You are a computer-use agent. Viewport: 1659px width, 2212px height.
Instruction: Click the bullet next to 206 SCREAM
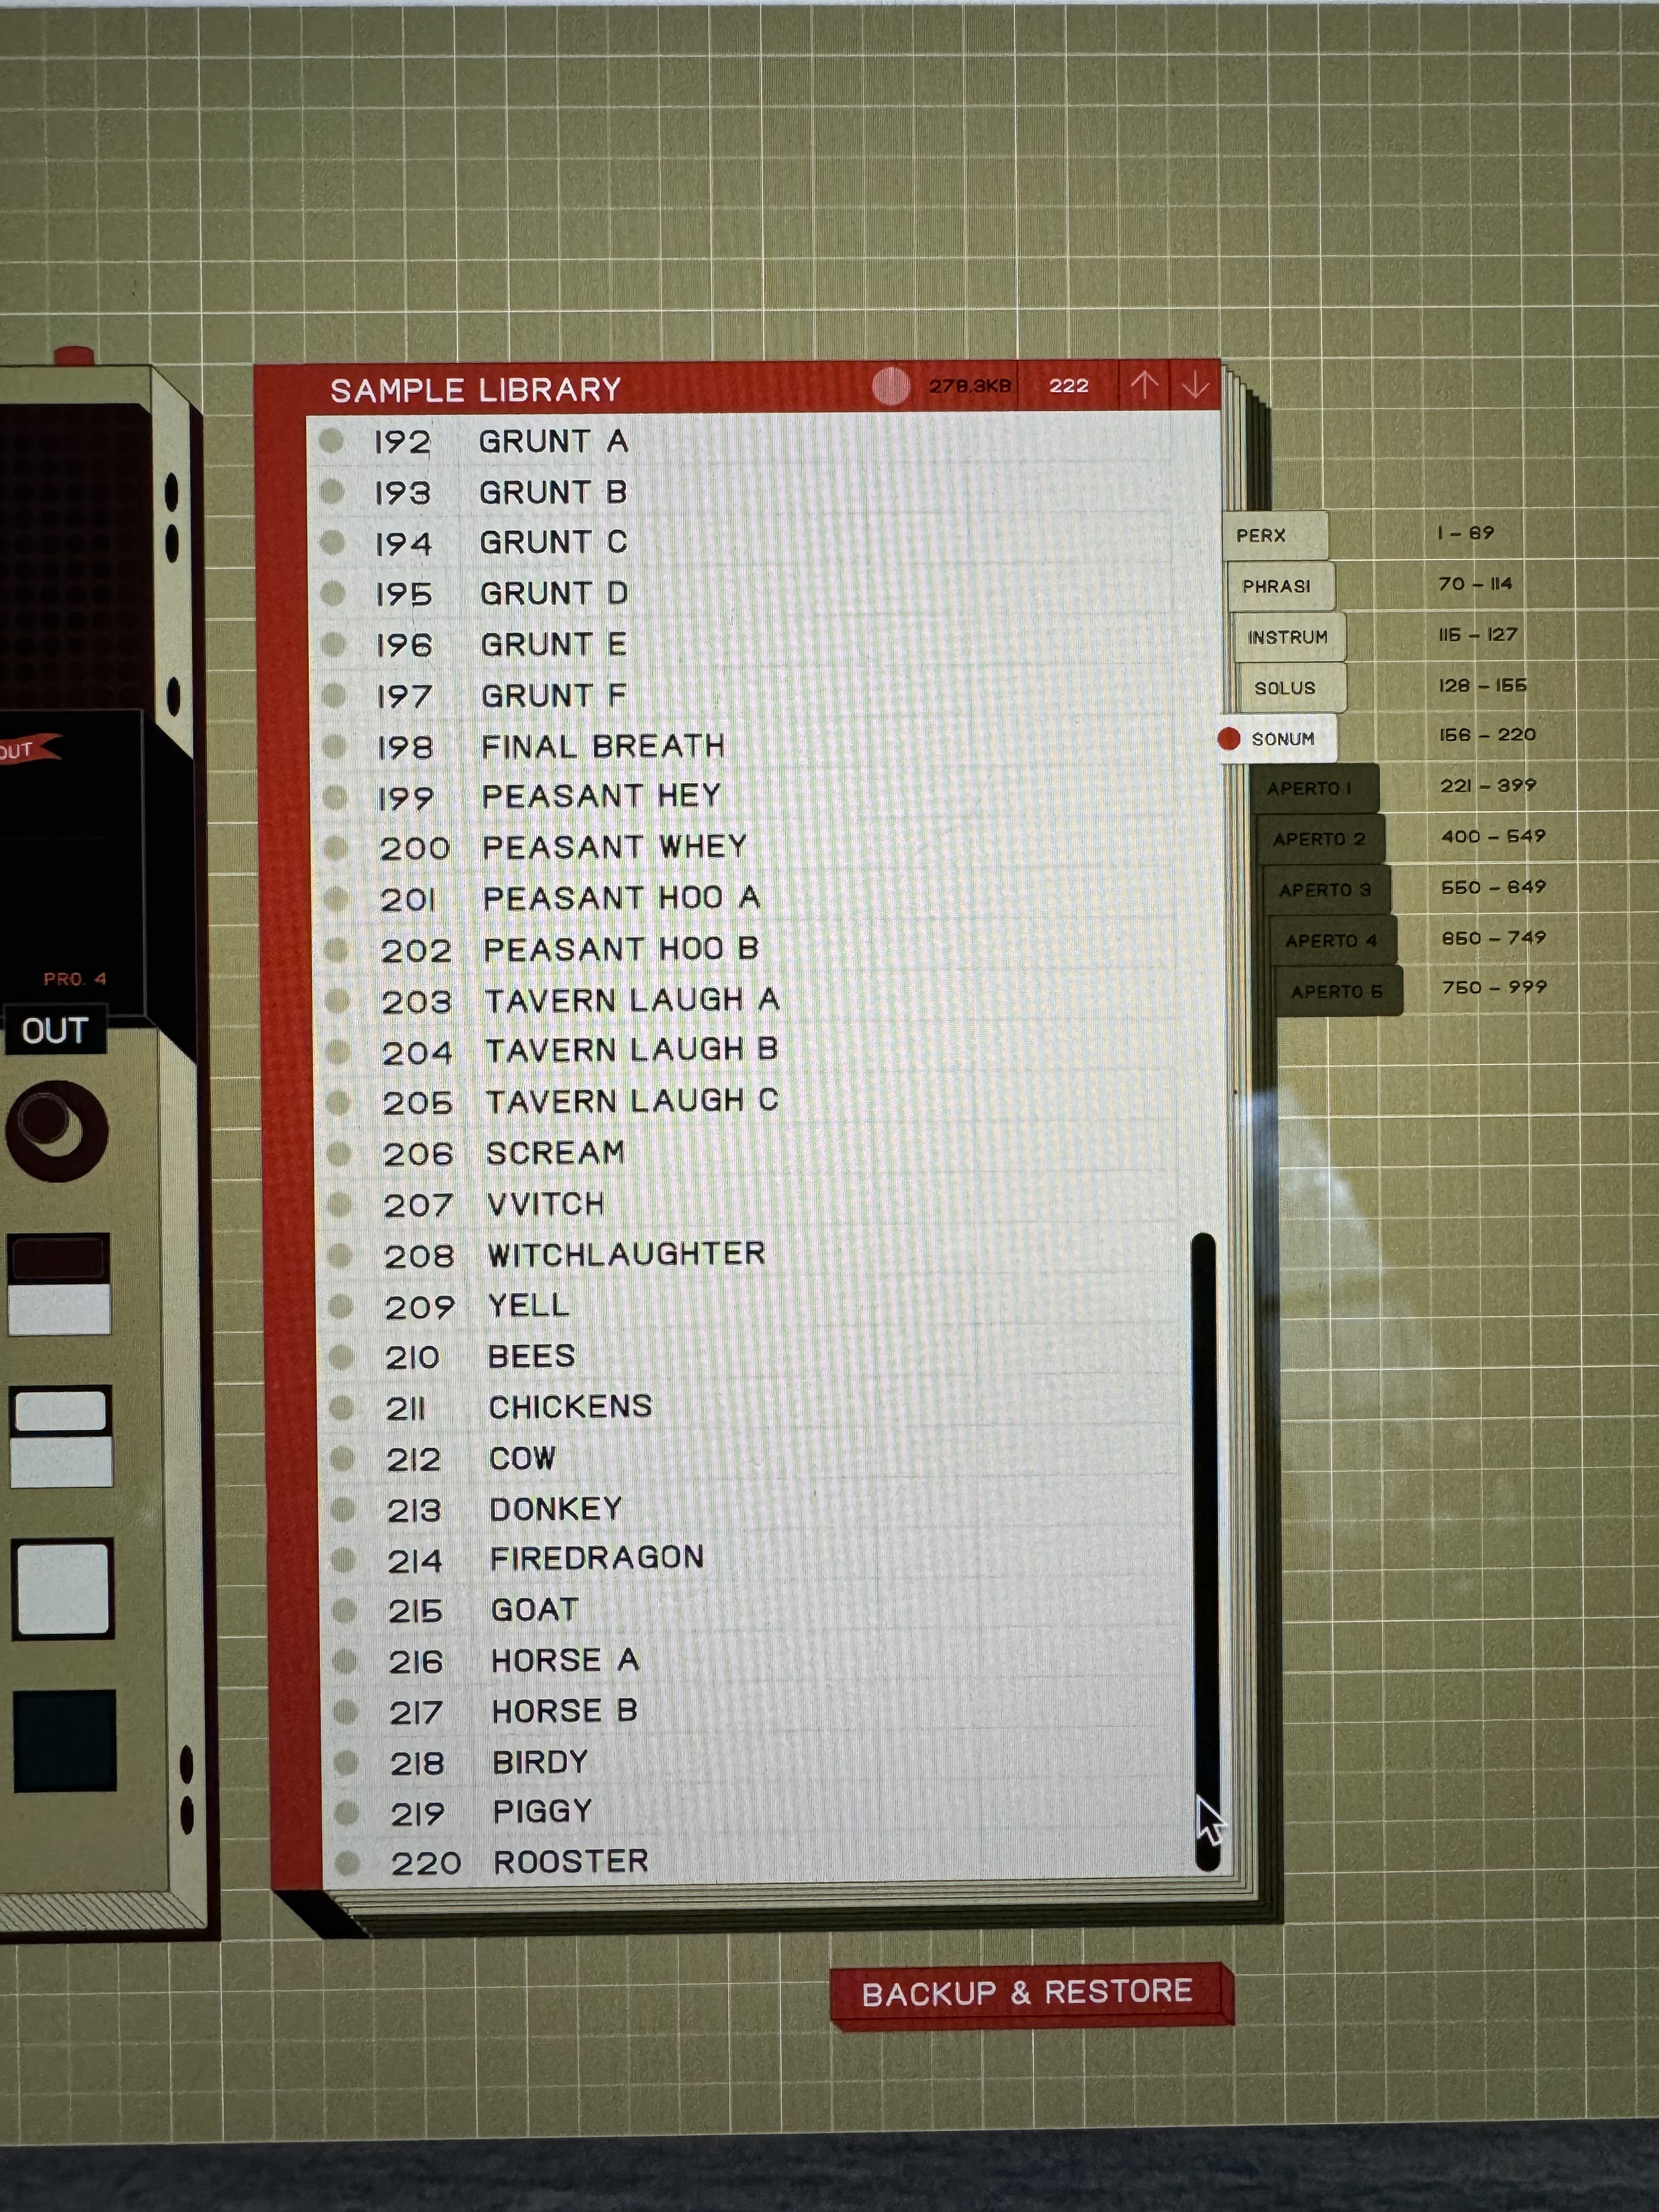click(339, 1153)
